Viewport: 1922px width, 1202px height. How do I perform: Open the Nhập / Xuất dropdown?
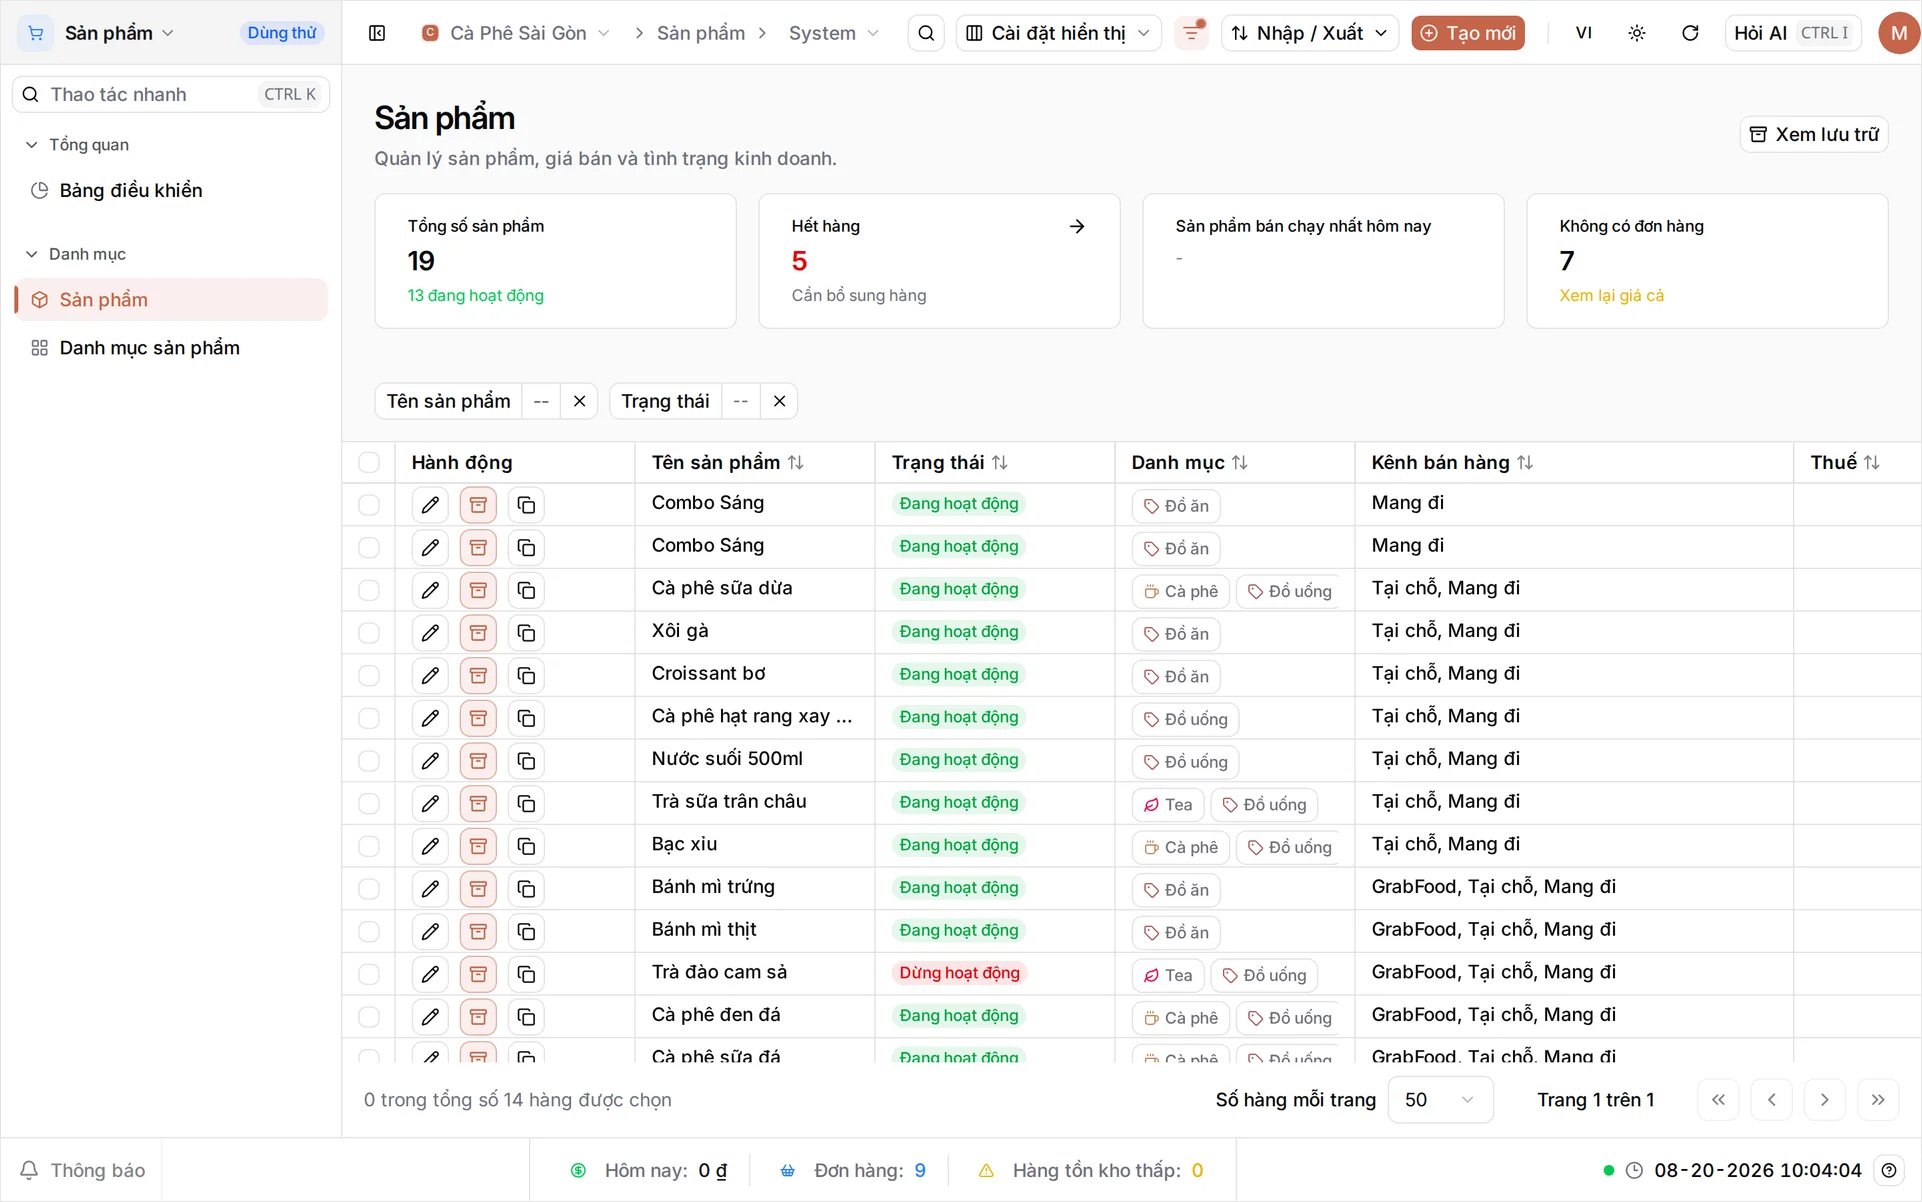1309,33
